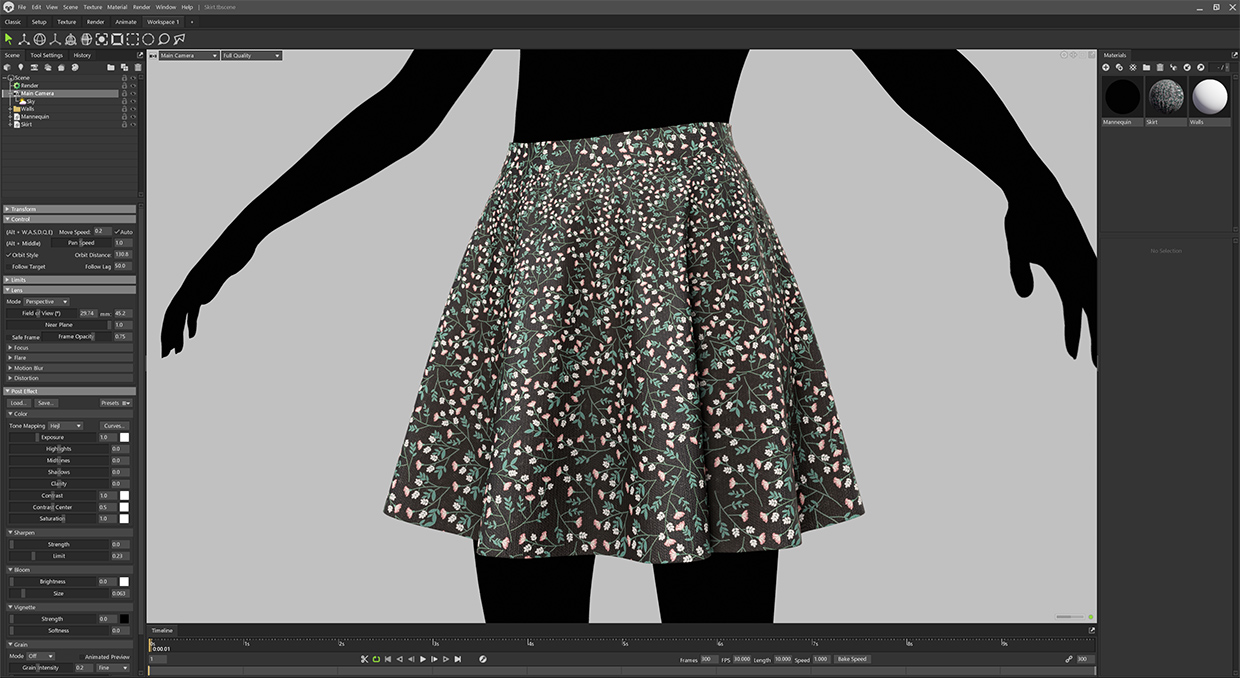Image resolution: width=1240 pixels, height=678 pixels.
Task: Click the rectangular marquee selection tool
Action: [132, 39]
